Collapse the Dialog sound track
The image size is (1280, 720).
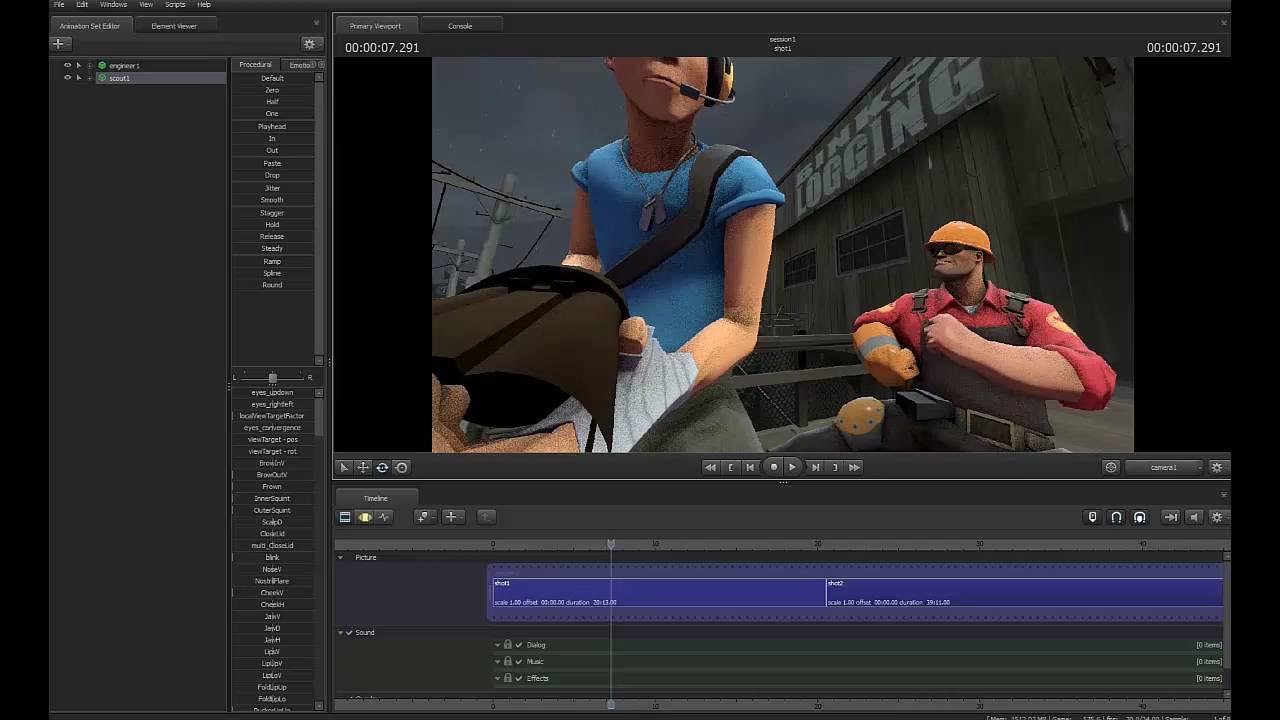coord(497,645)
